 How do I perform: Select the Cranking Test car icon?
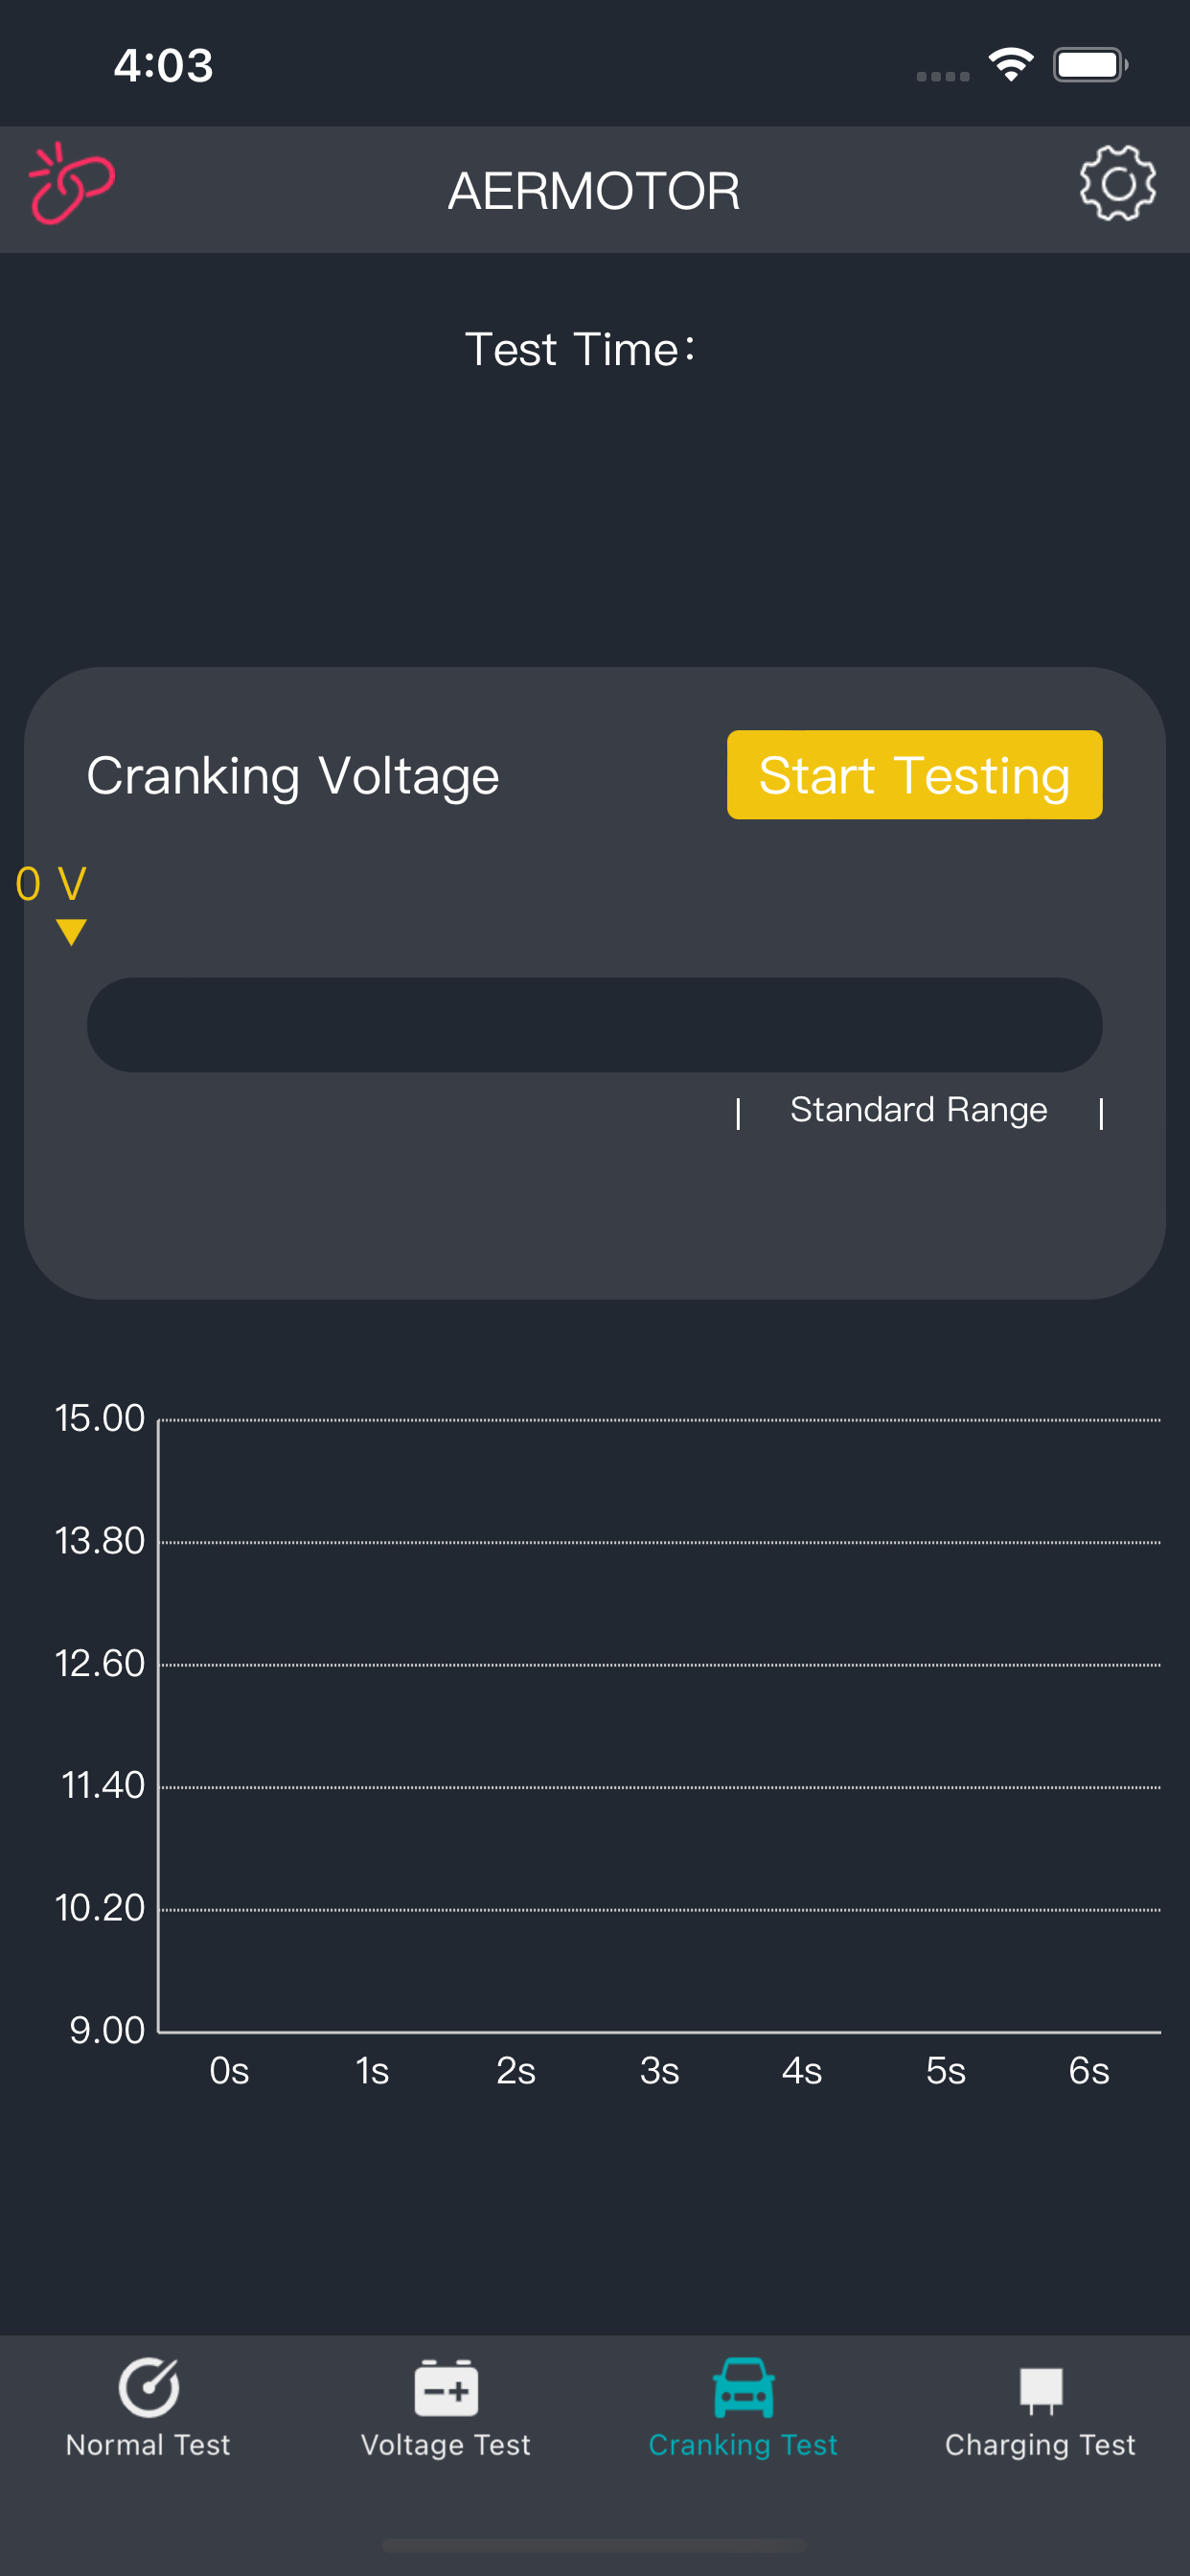pyautogui.click(x=743, y=2387)
